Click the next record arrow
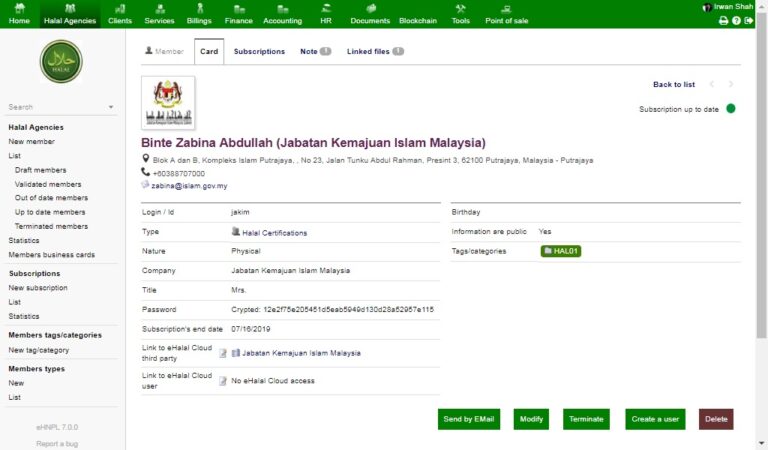 coord(731,84)
